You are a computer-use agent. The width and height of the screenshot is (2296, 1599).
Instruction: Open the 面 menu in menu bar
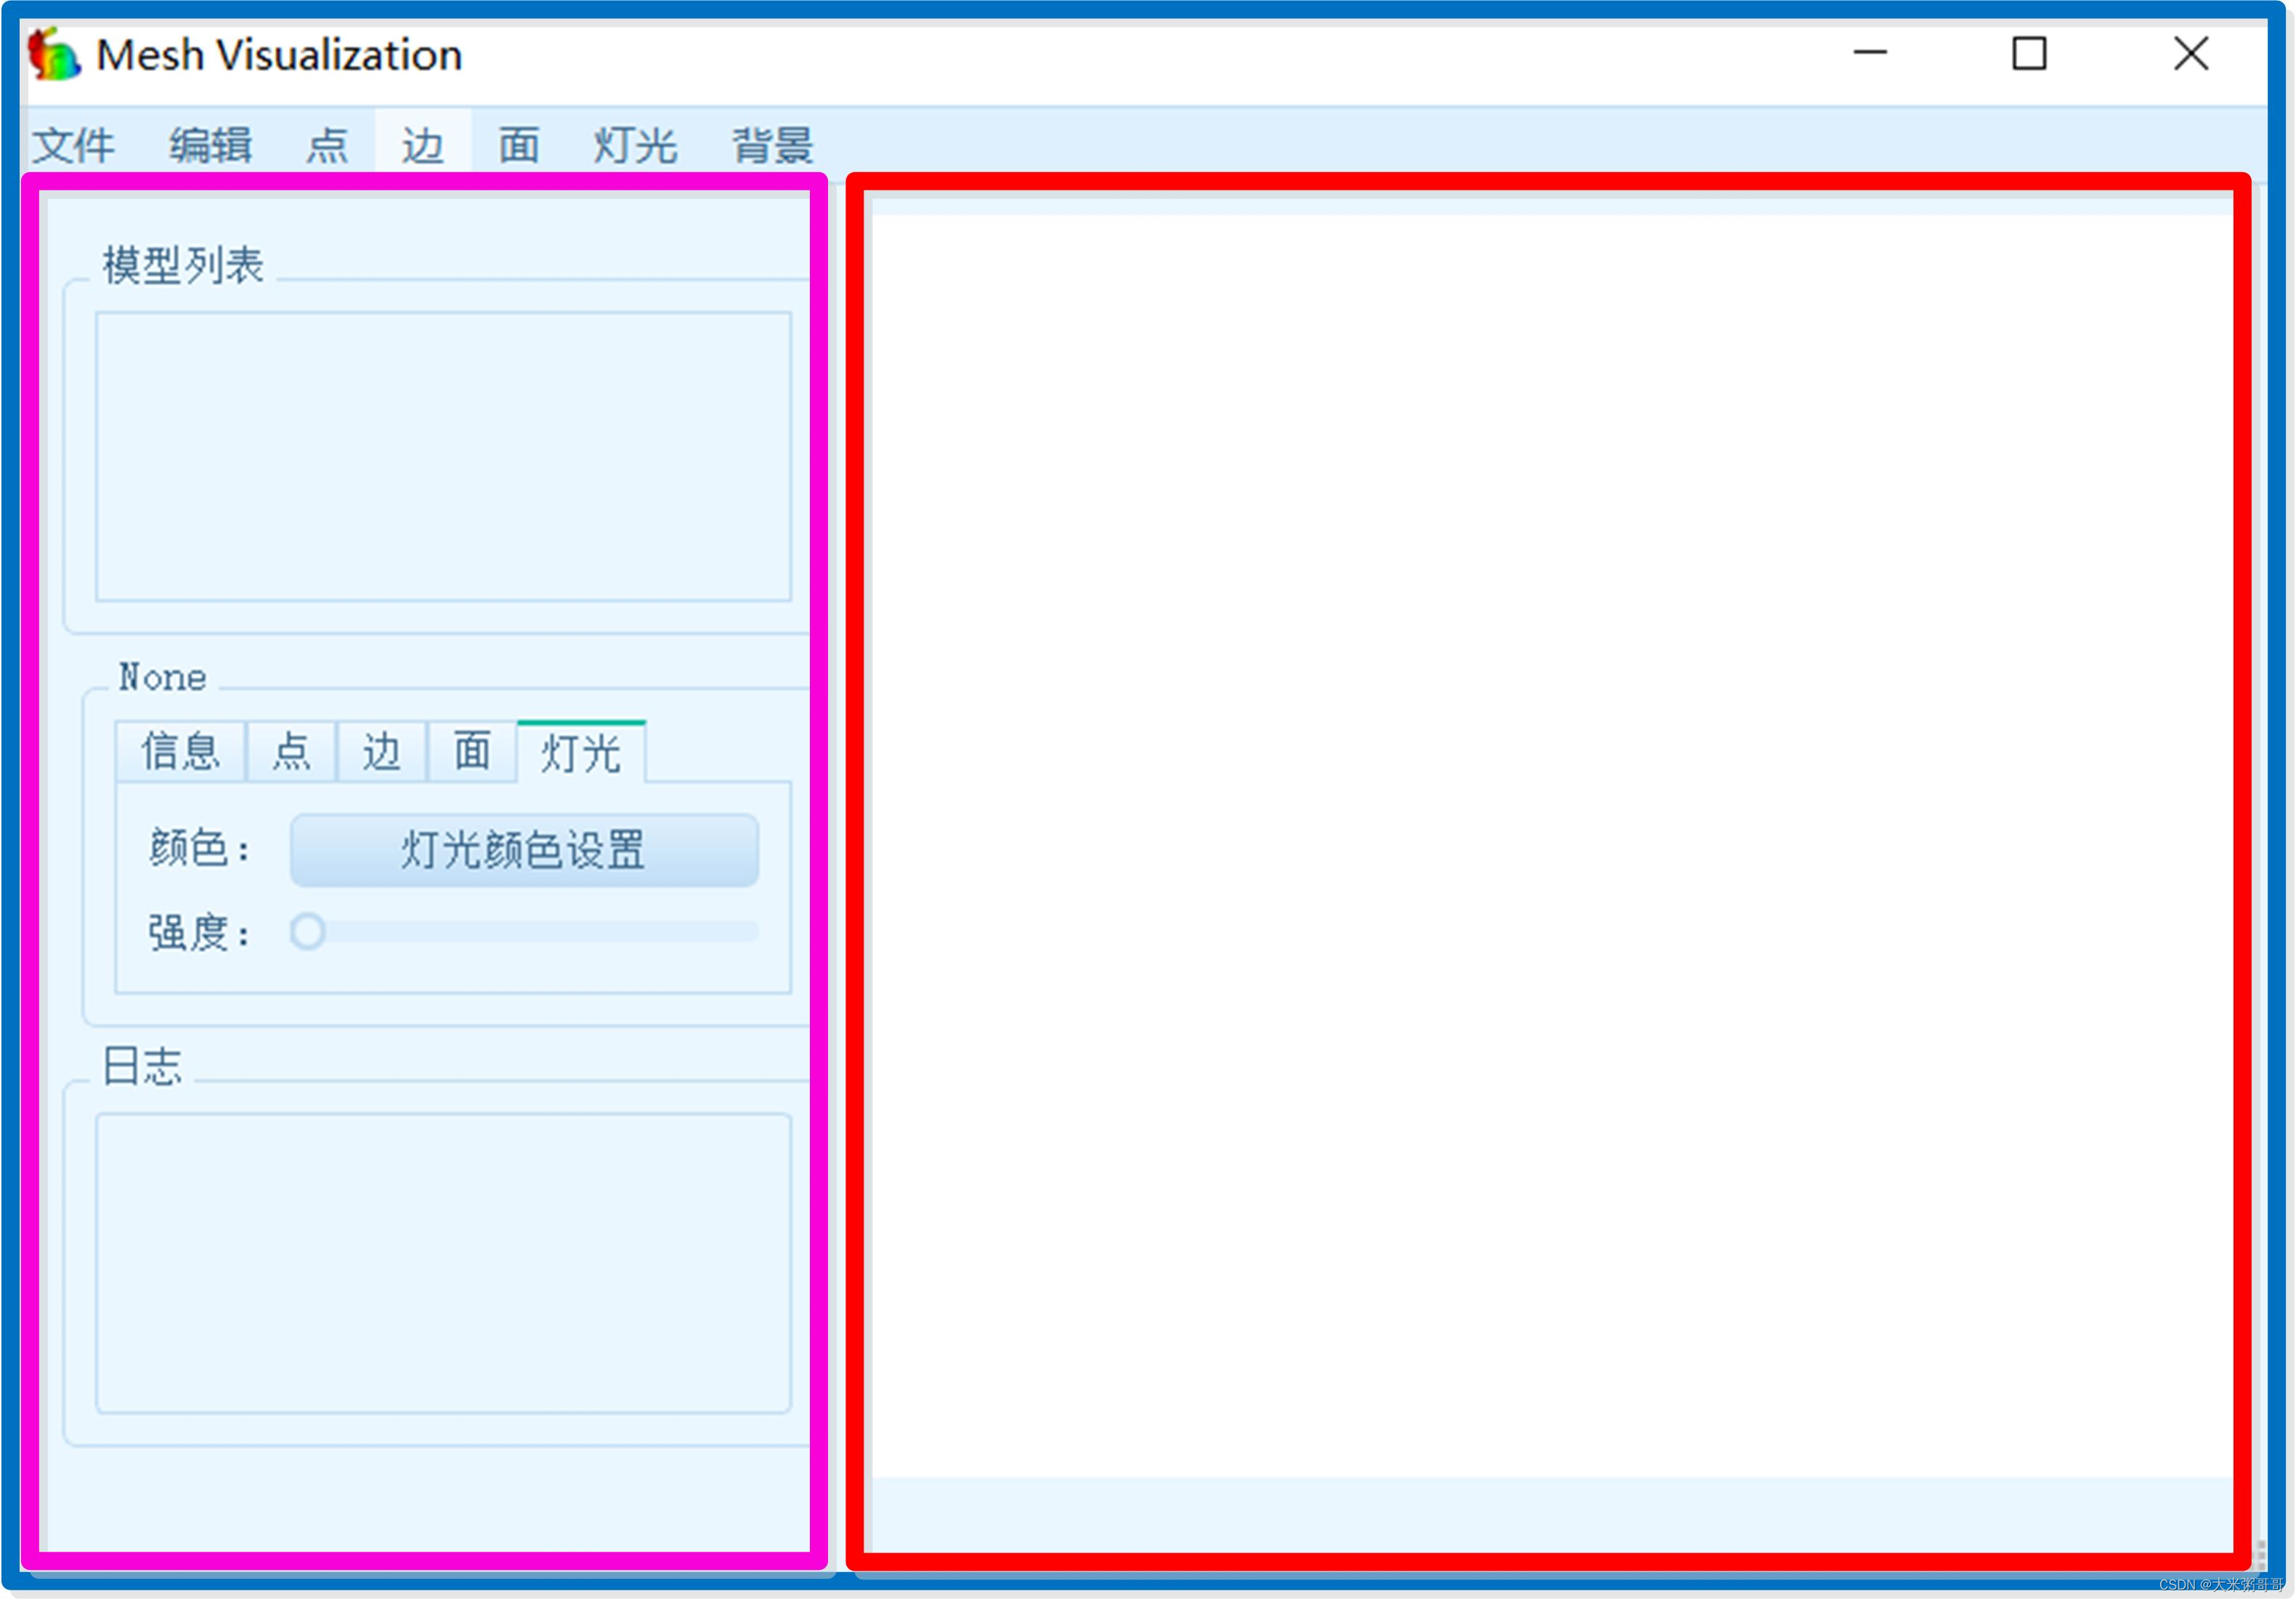tap(519, 145)
